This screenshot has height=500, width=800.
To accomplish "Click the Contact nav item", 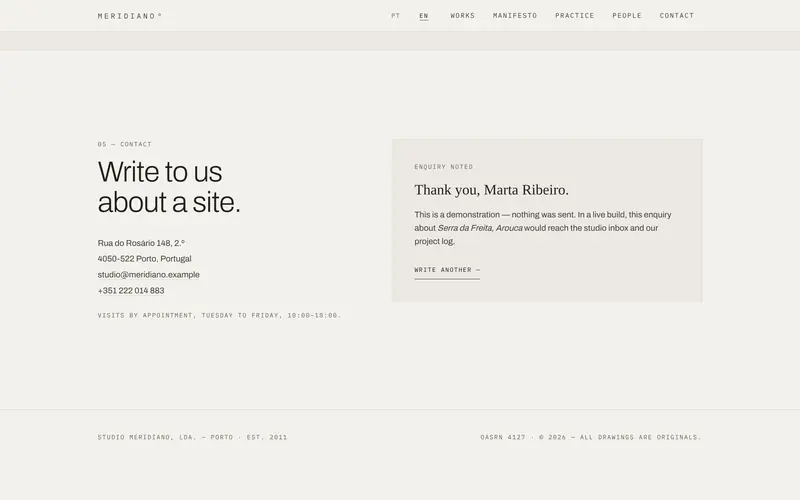I will click(x=677, y=16).
